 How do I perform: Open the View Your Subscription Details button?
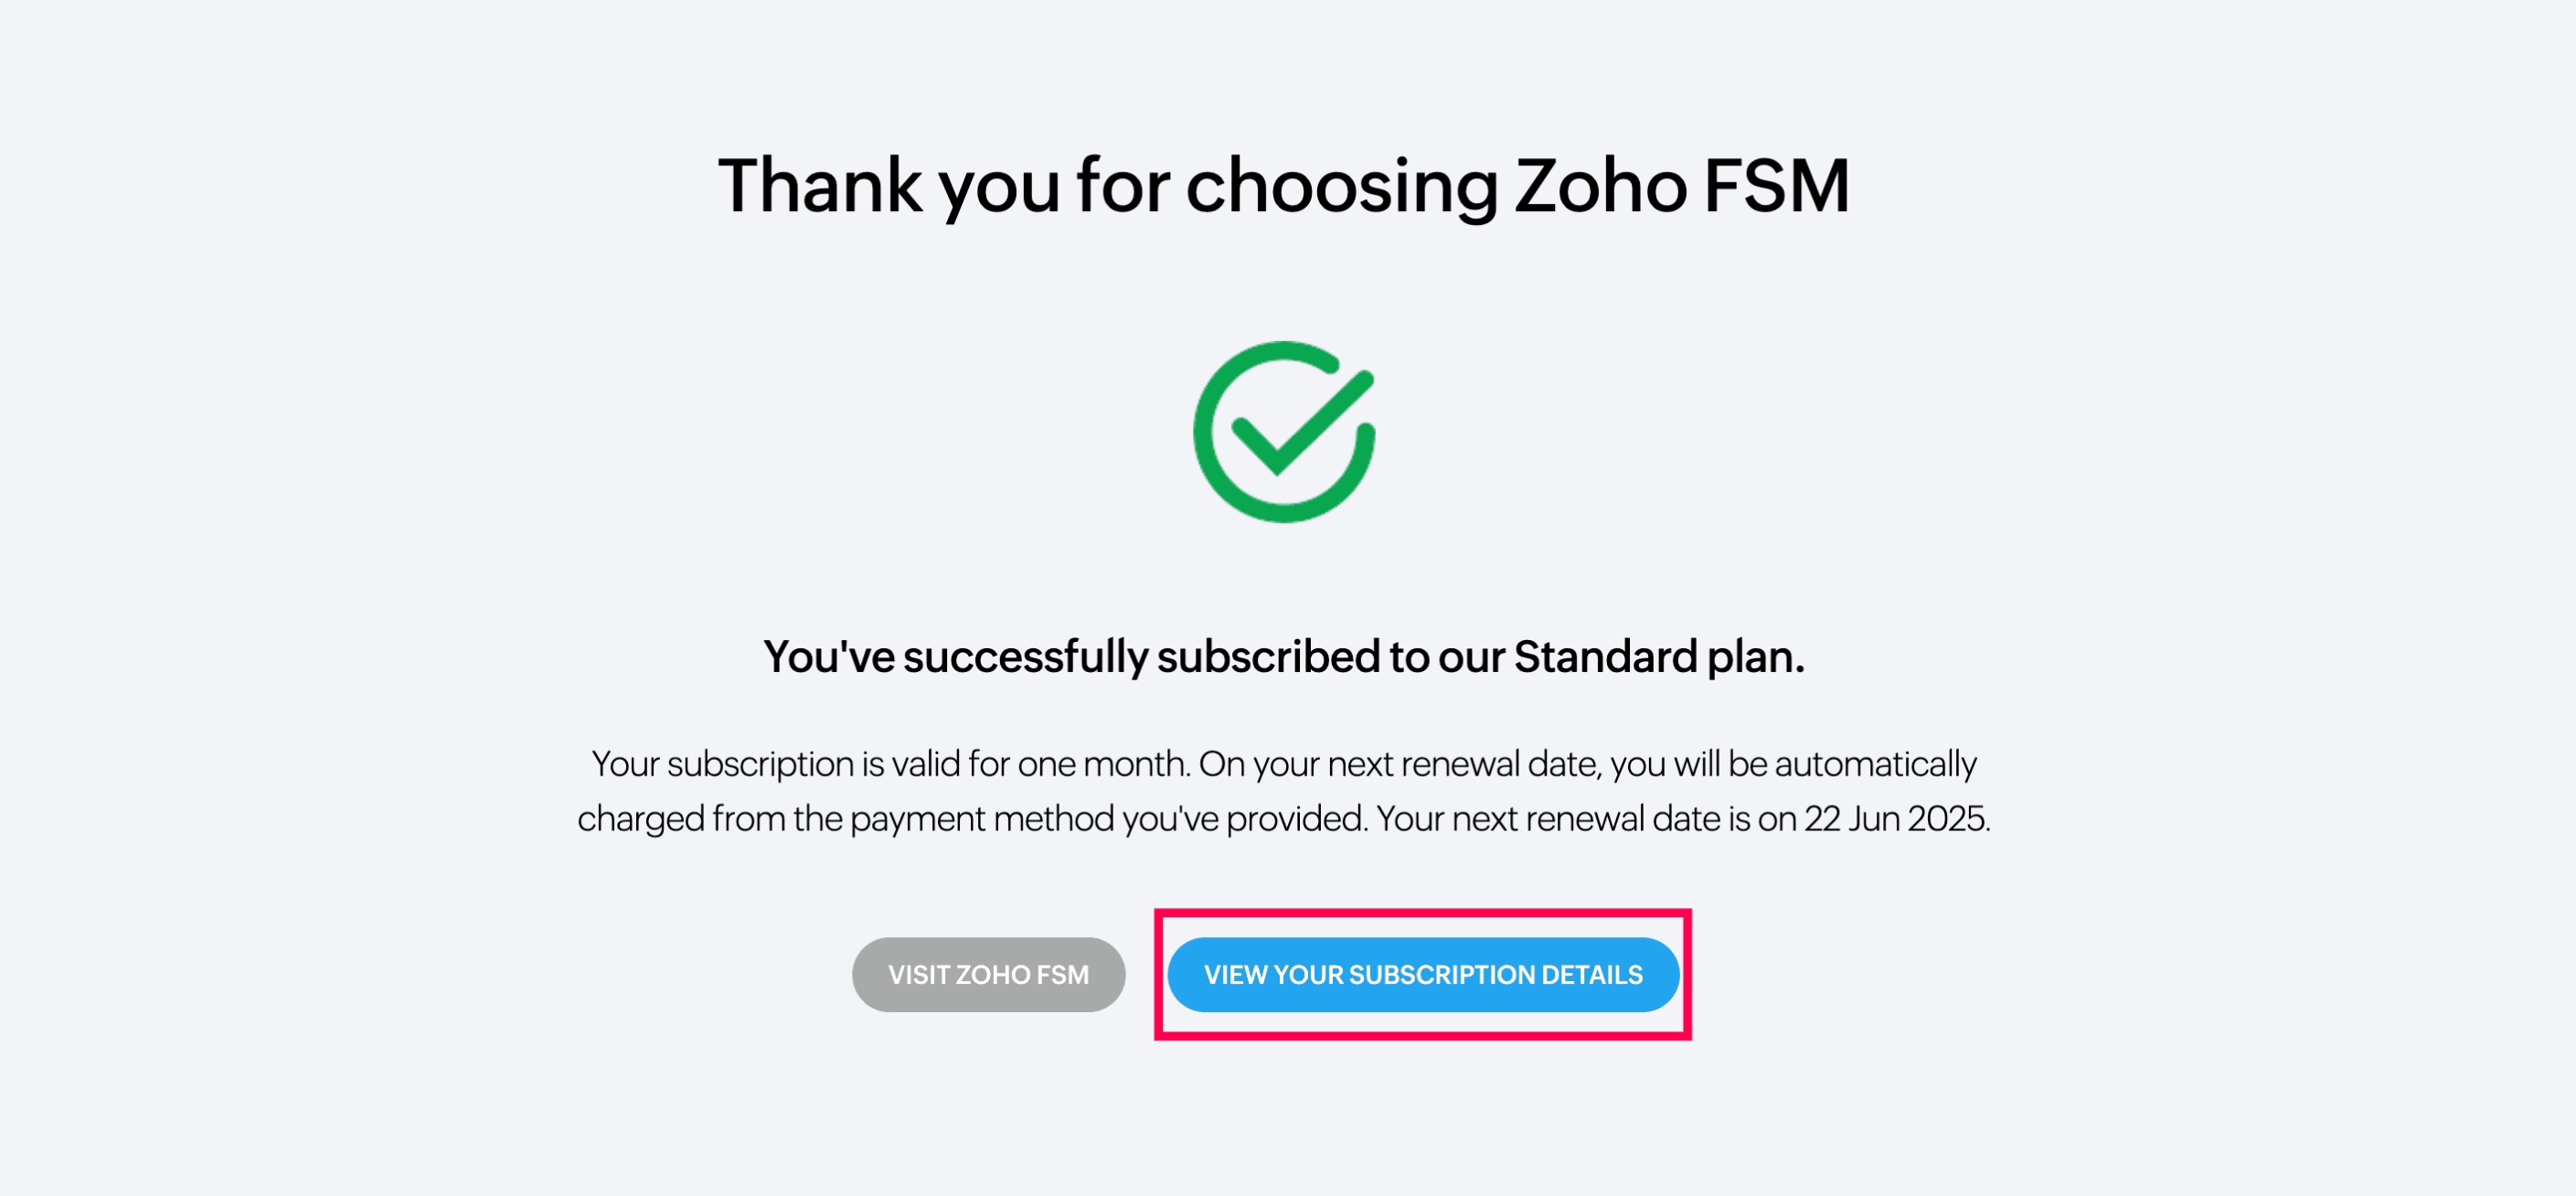pyautogui.click(x=1422, y=974)
